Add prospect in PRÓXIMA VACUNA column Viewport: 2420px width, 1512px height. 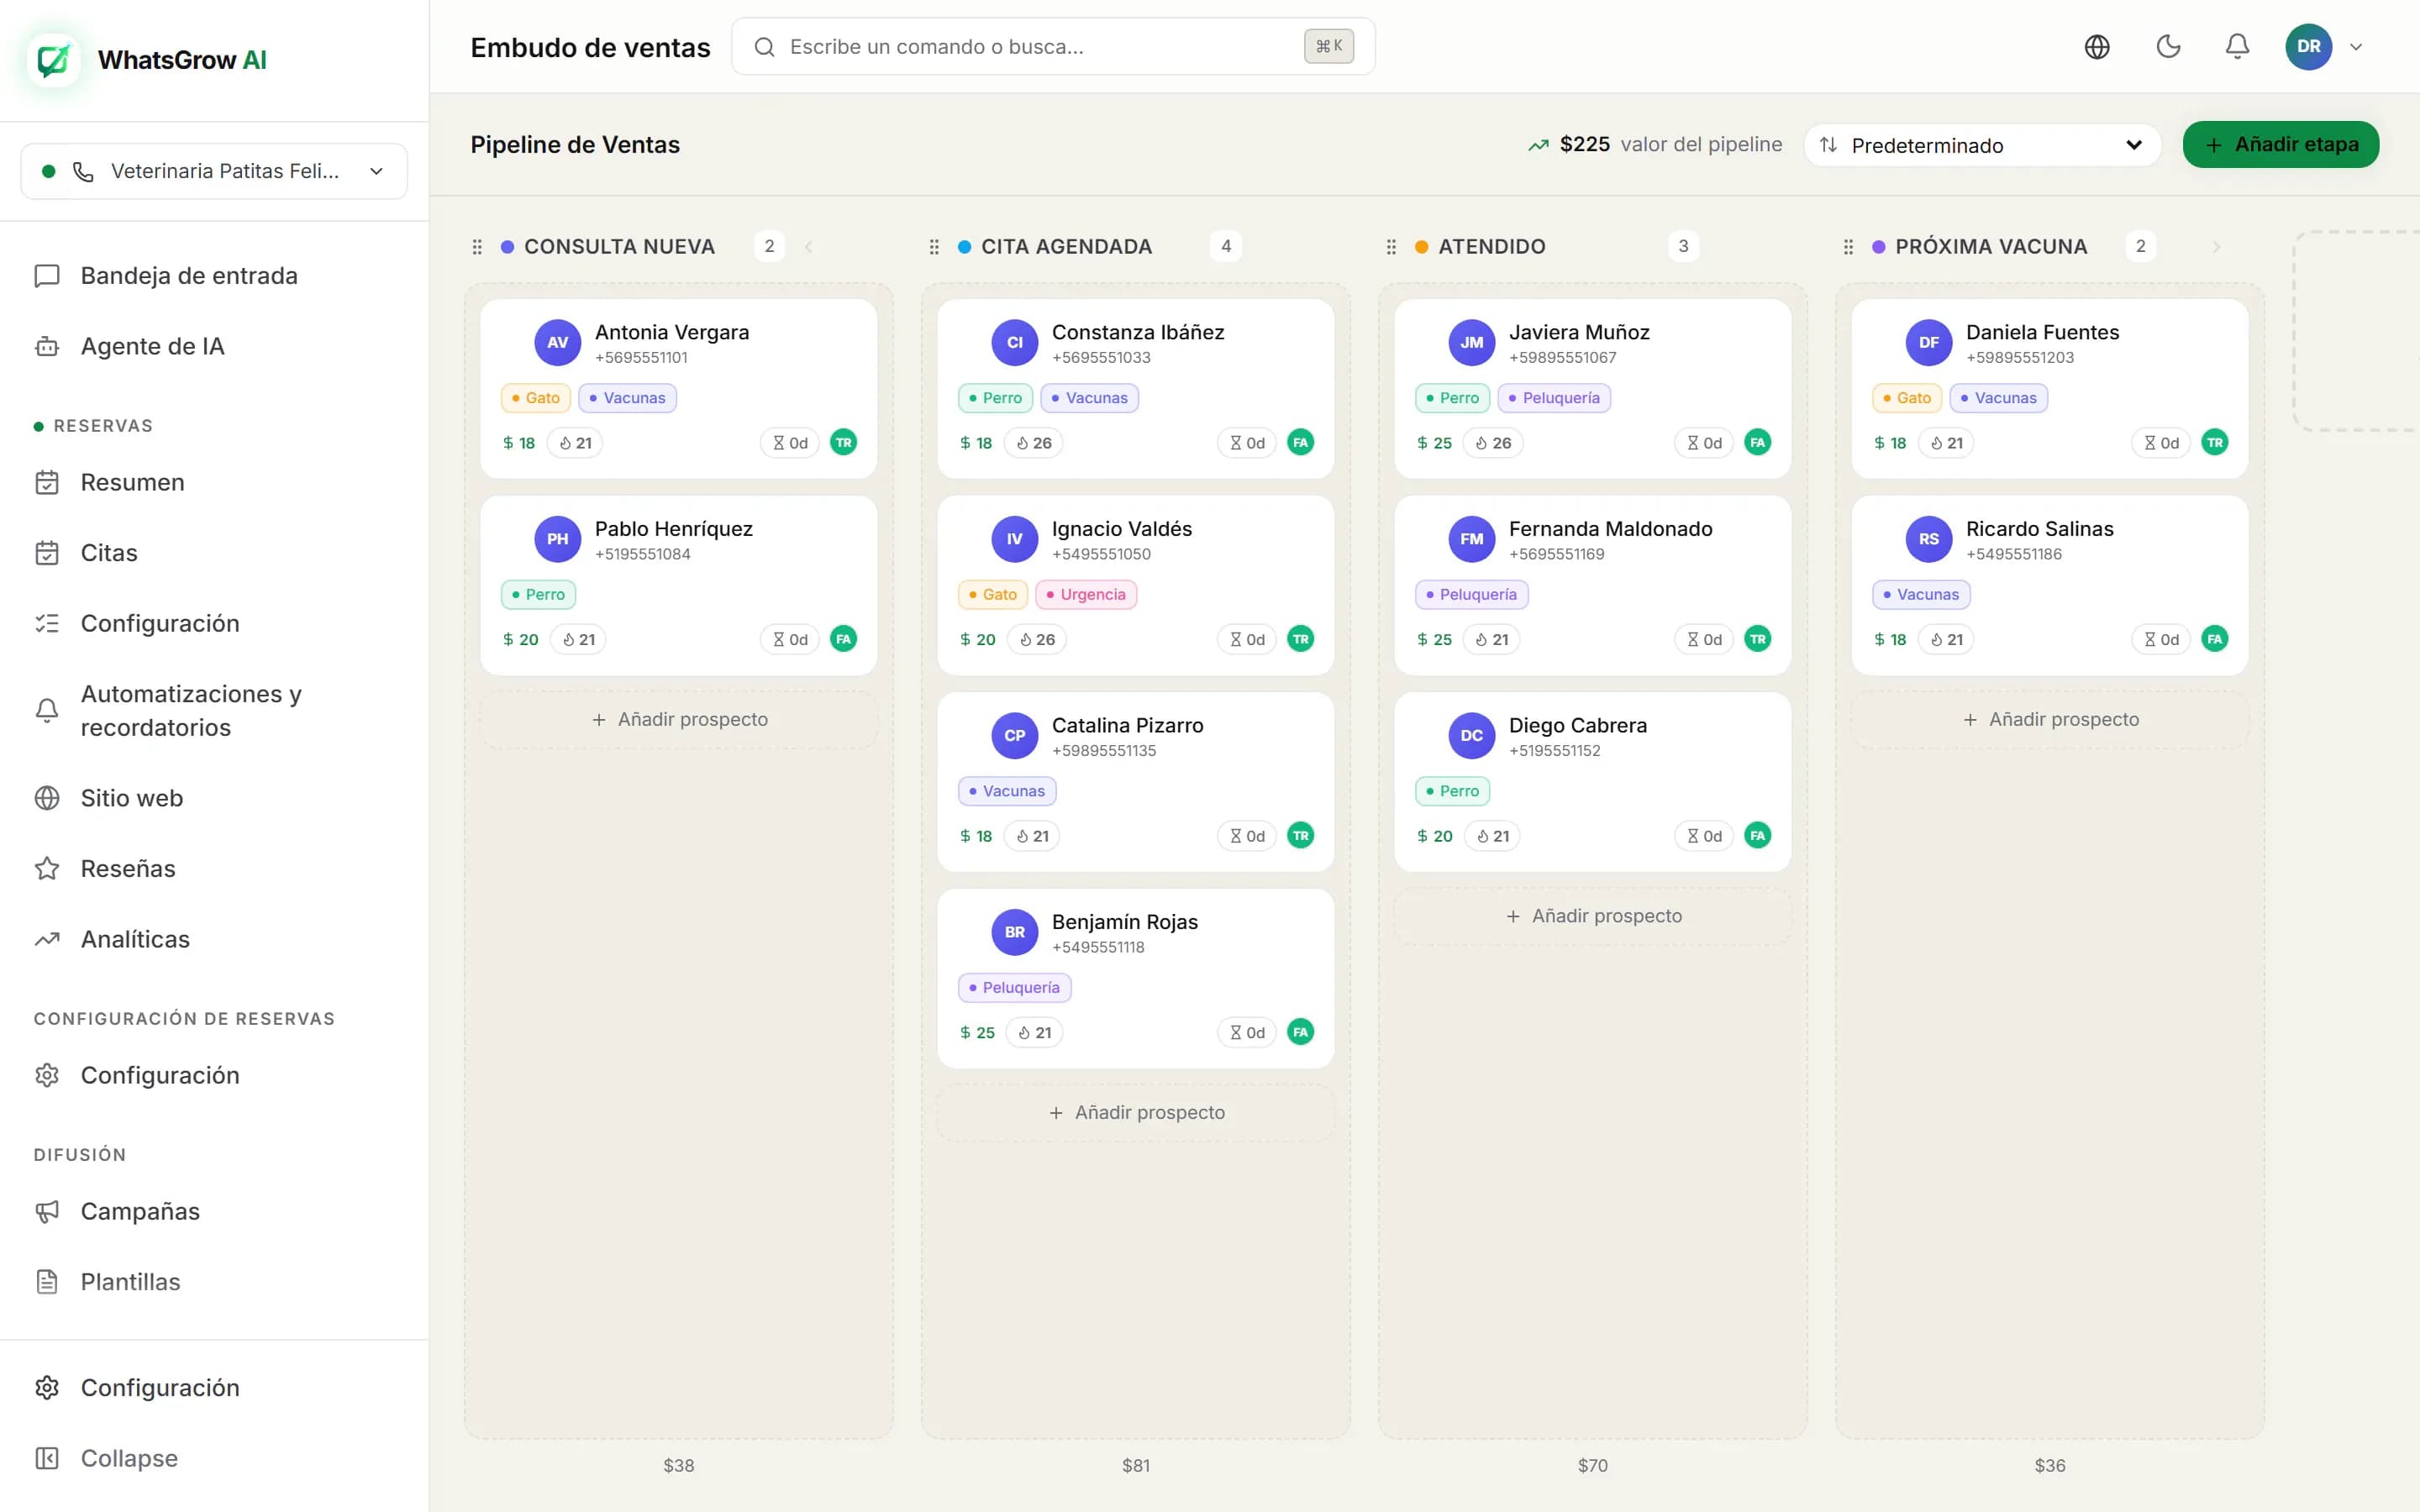(2050, 720)
